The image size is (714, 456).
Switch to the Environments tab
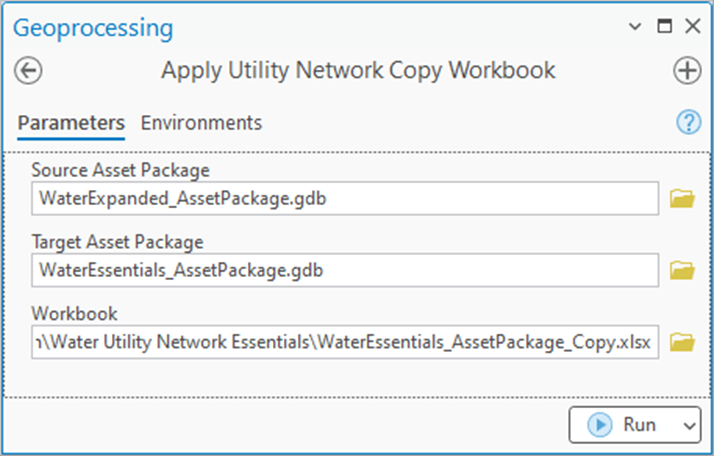[201, 123]
